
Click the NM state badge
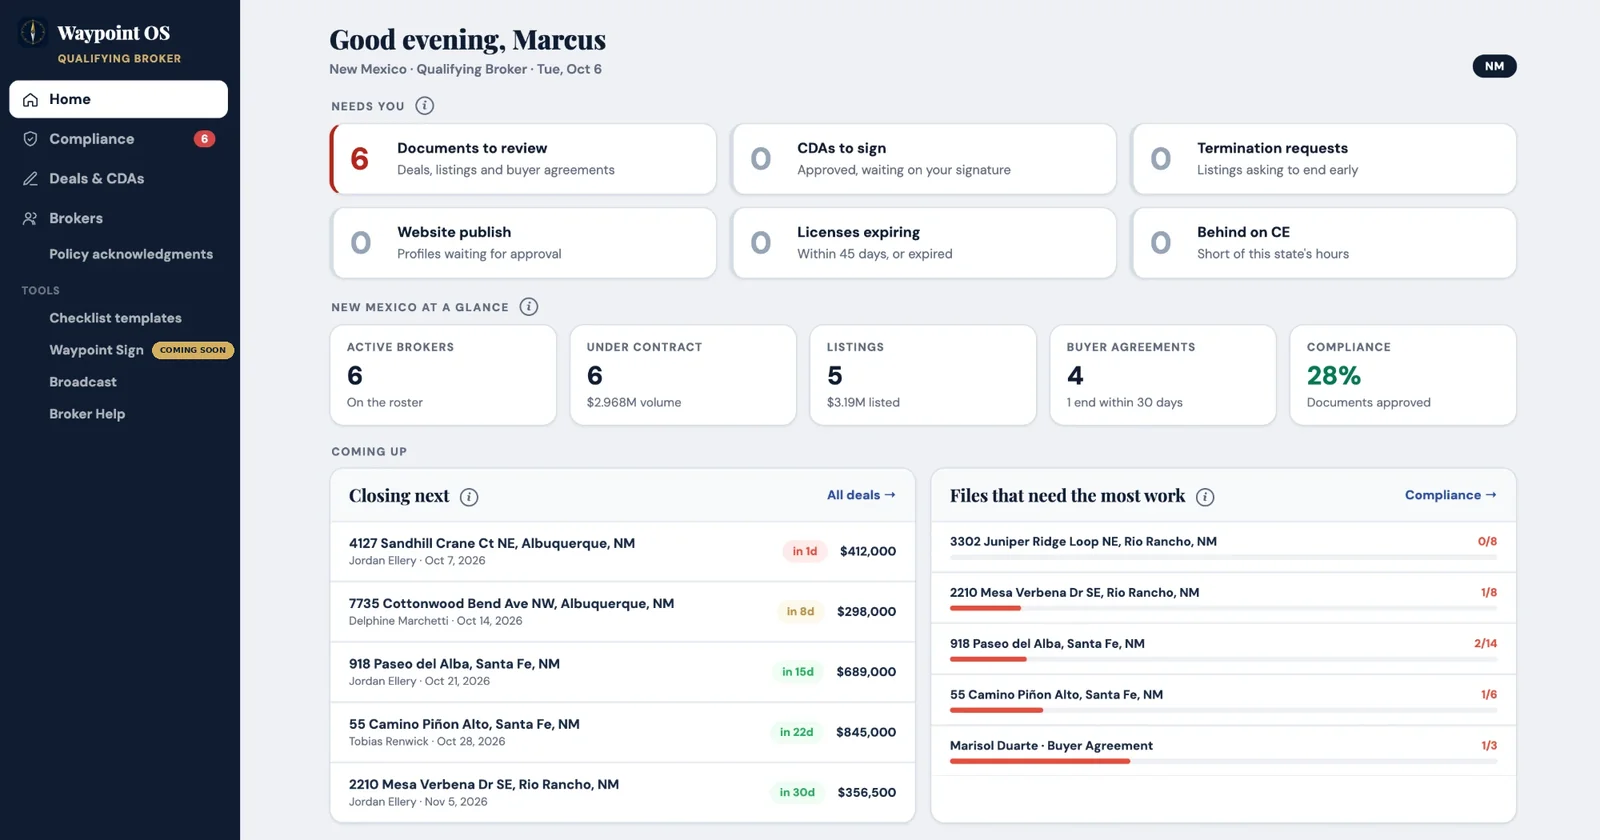[1494, 66]
